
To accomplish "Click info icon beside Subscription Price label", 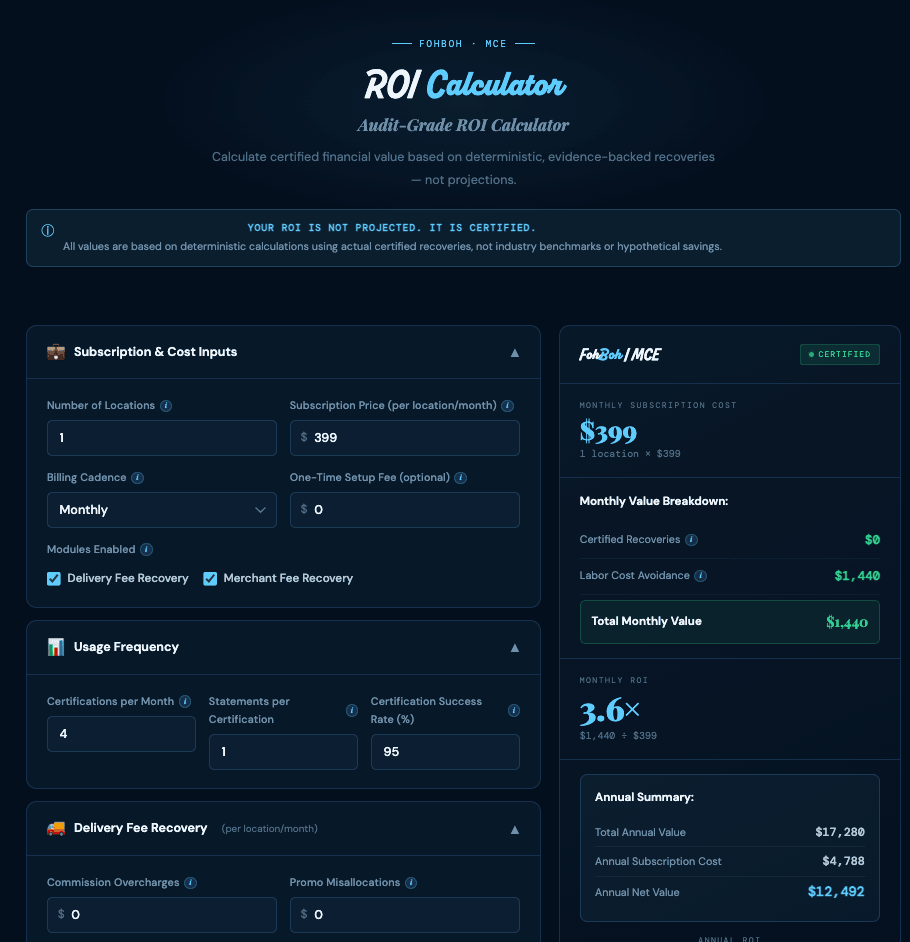I will point(508,406).
